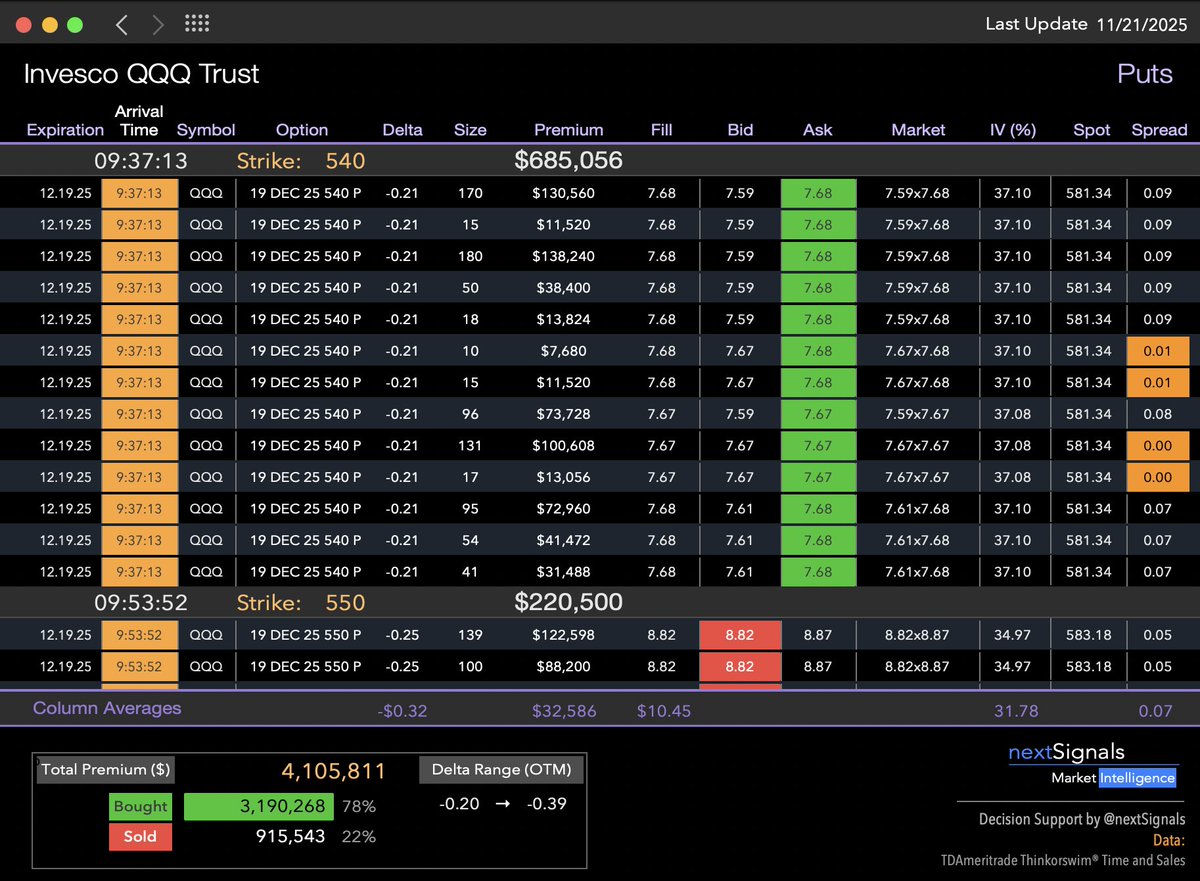Click the forward navigation arrow
The height and width of the screenshot is (881, 1200).
point(158,23)
